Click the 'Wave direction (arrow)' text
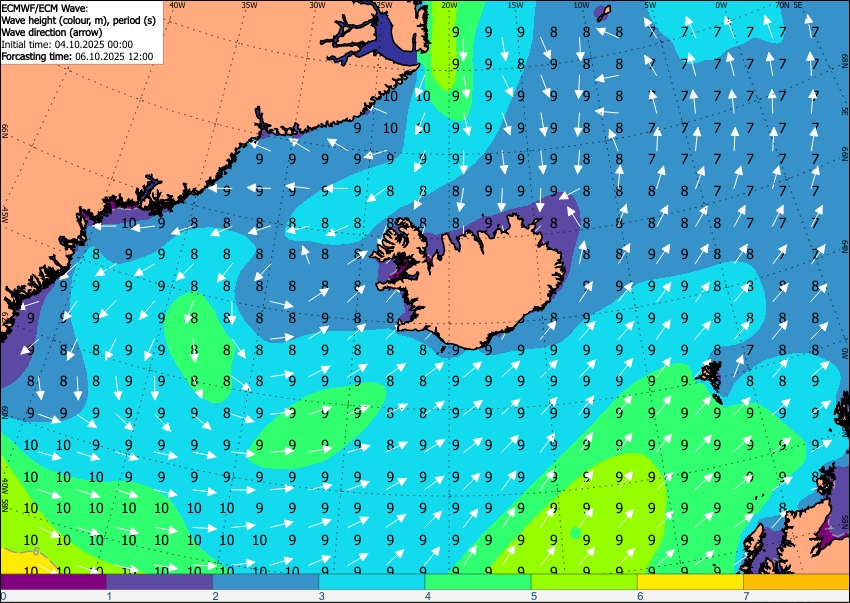 (x=51, y=32)
